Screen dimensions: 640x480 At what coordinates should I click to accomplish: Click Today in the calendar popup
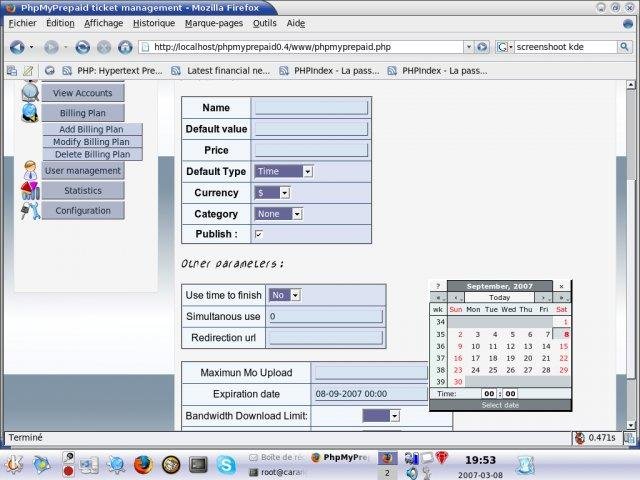(x=500, y=298)
